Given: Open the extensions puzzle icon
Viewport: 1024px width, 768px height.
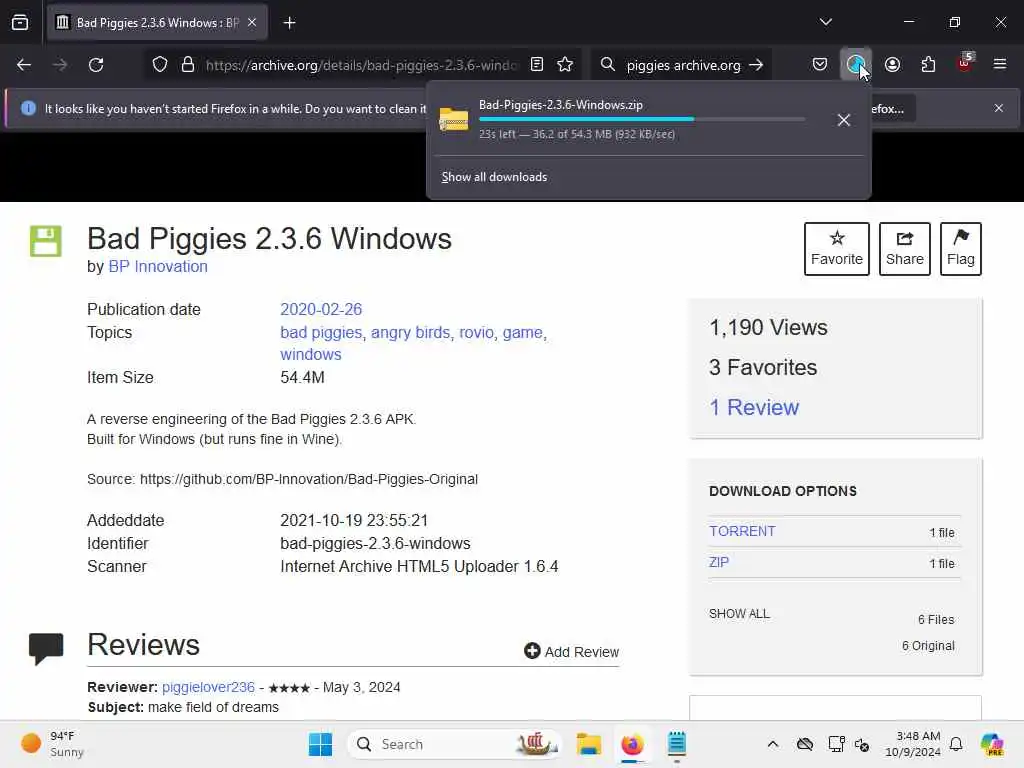Looking at the screenshot, I should click(x=928, y=64).
